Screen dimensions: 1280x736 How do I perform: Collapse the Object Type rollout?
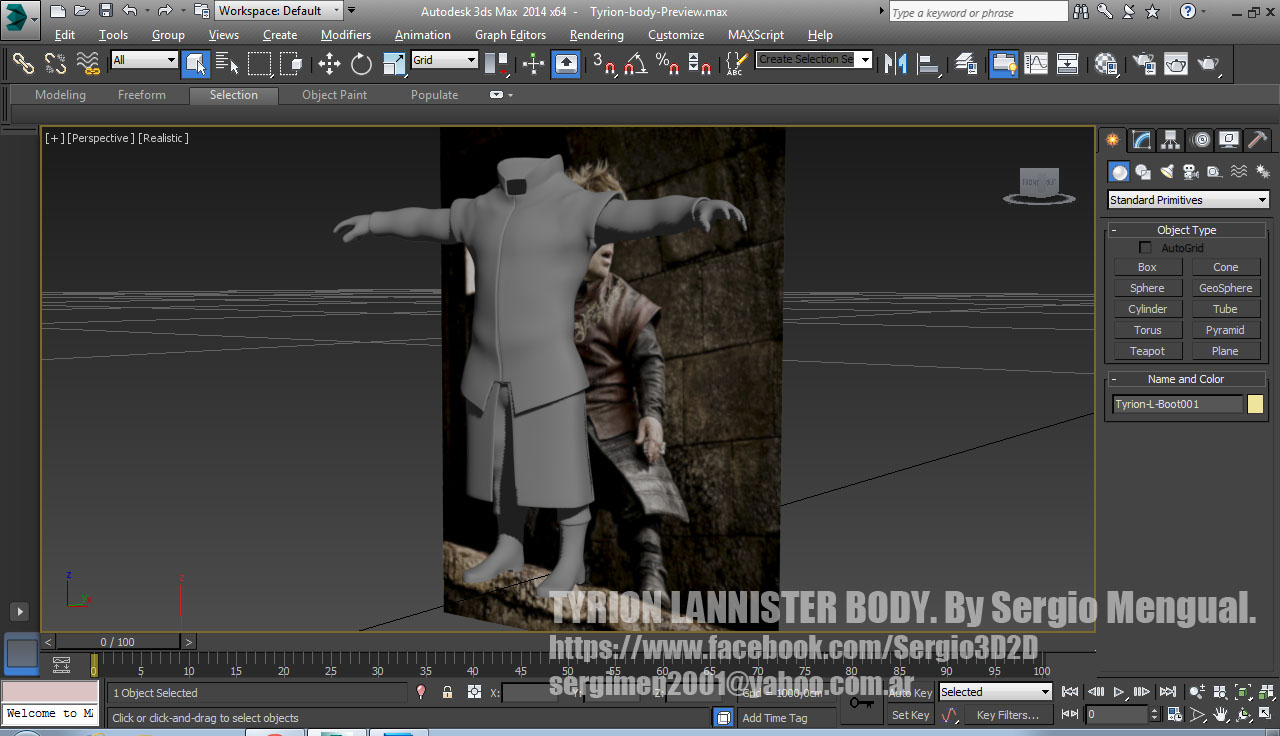click(x=1186, y=230)
